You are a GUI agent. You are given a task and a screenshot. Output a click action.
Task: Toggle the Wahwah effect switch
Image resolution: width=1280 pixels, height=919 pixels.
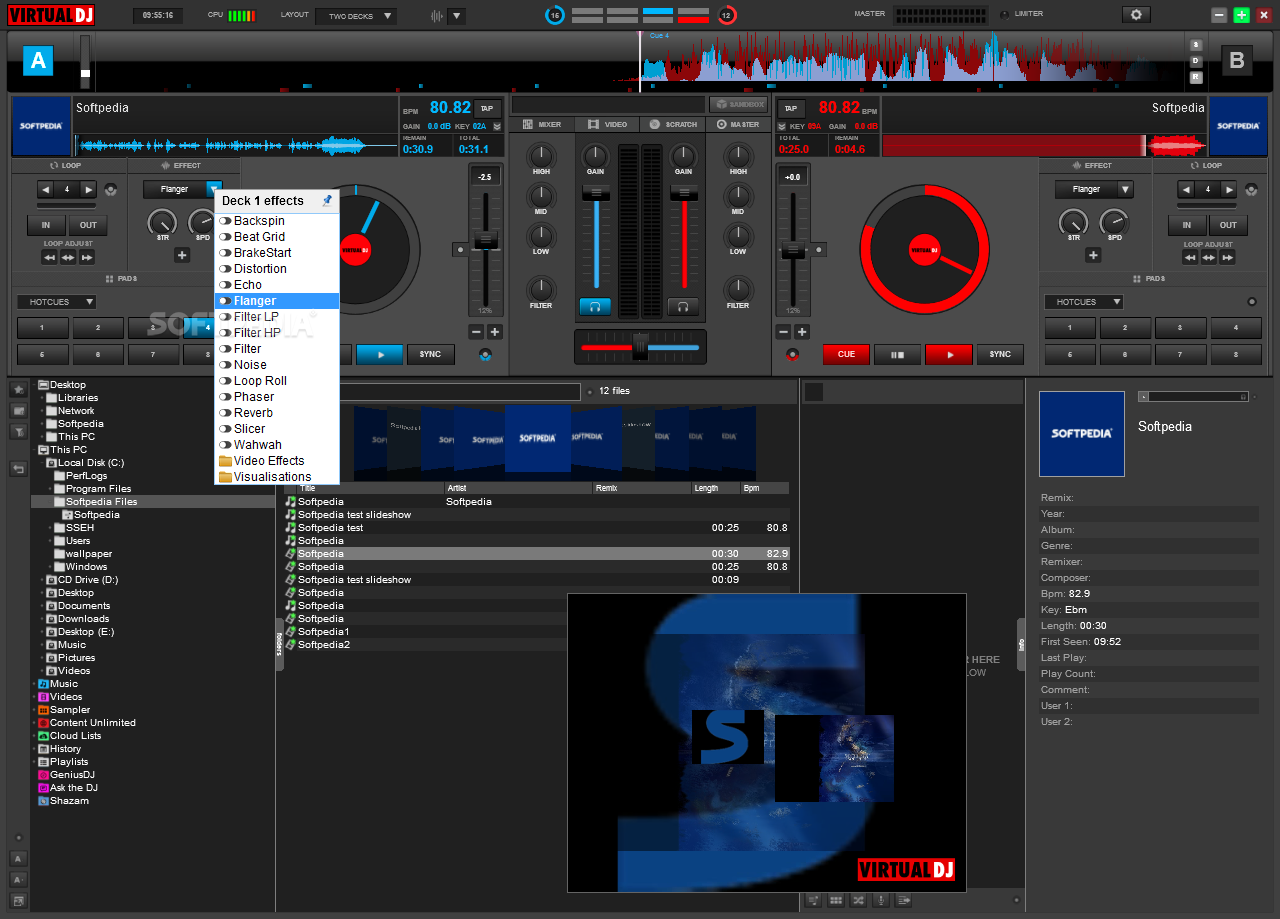[x=226, y=445]
